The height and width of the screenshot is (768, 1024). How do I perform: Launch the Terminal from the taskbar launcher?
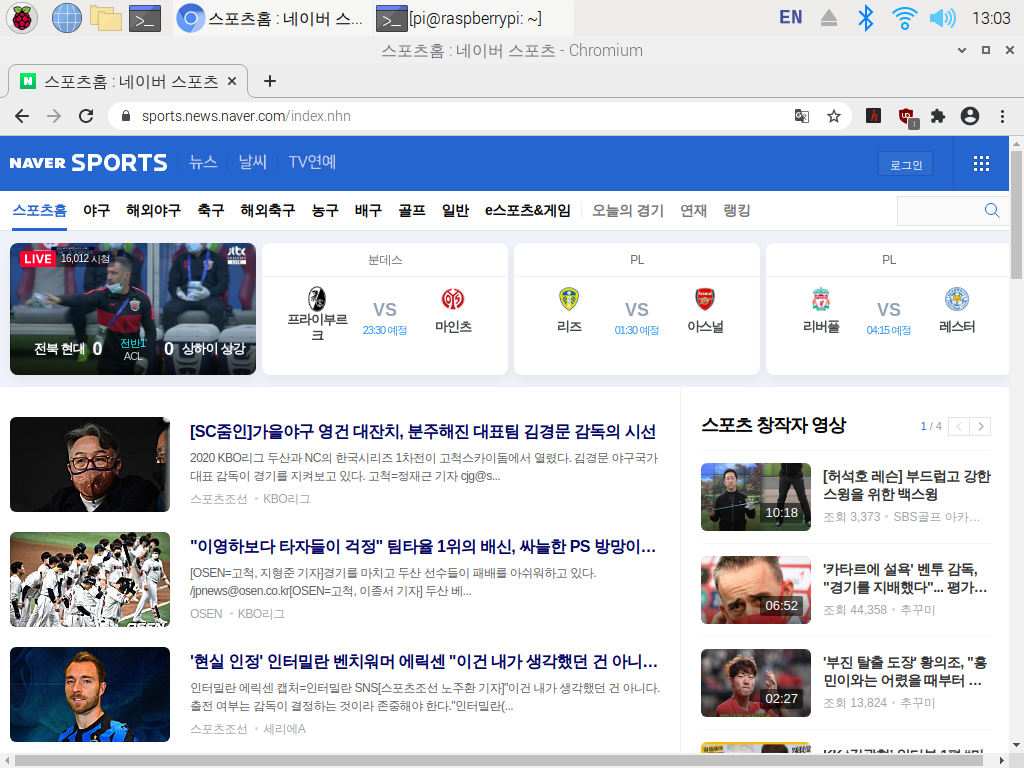coord(145,18)
